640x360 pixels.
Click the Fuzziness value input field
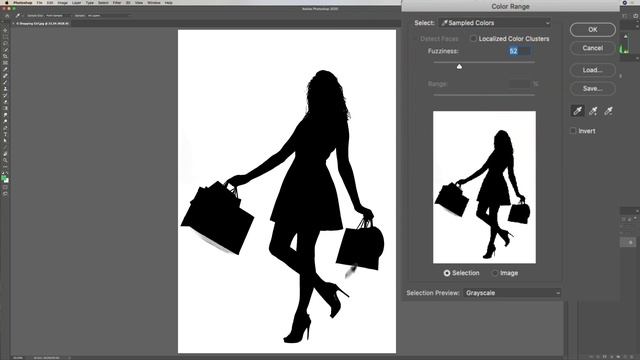point(520,51)
